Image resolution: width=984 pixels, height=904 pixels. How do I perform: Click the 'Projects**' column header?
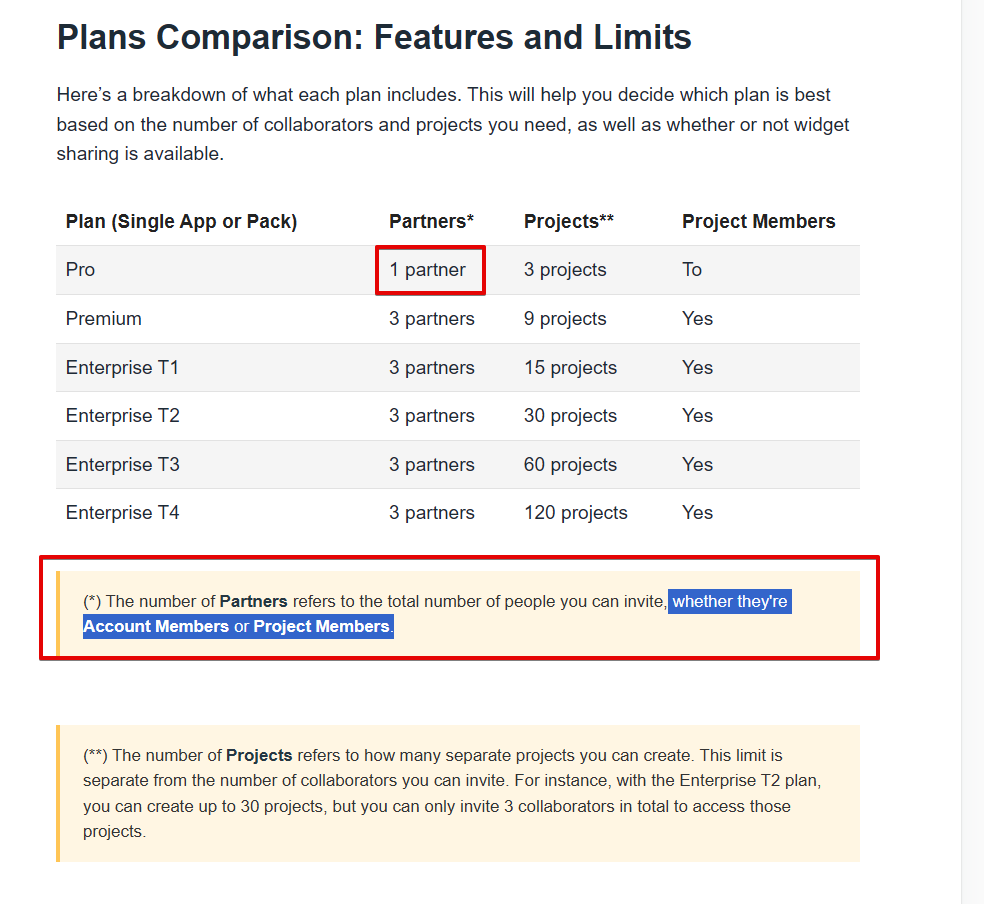pos(569,221)
